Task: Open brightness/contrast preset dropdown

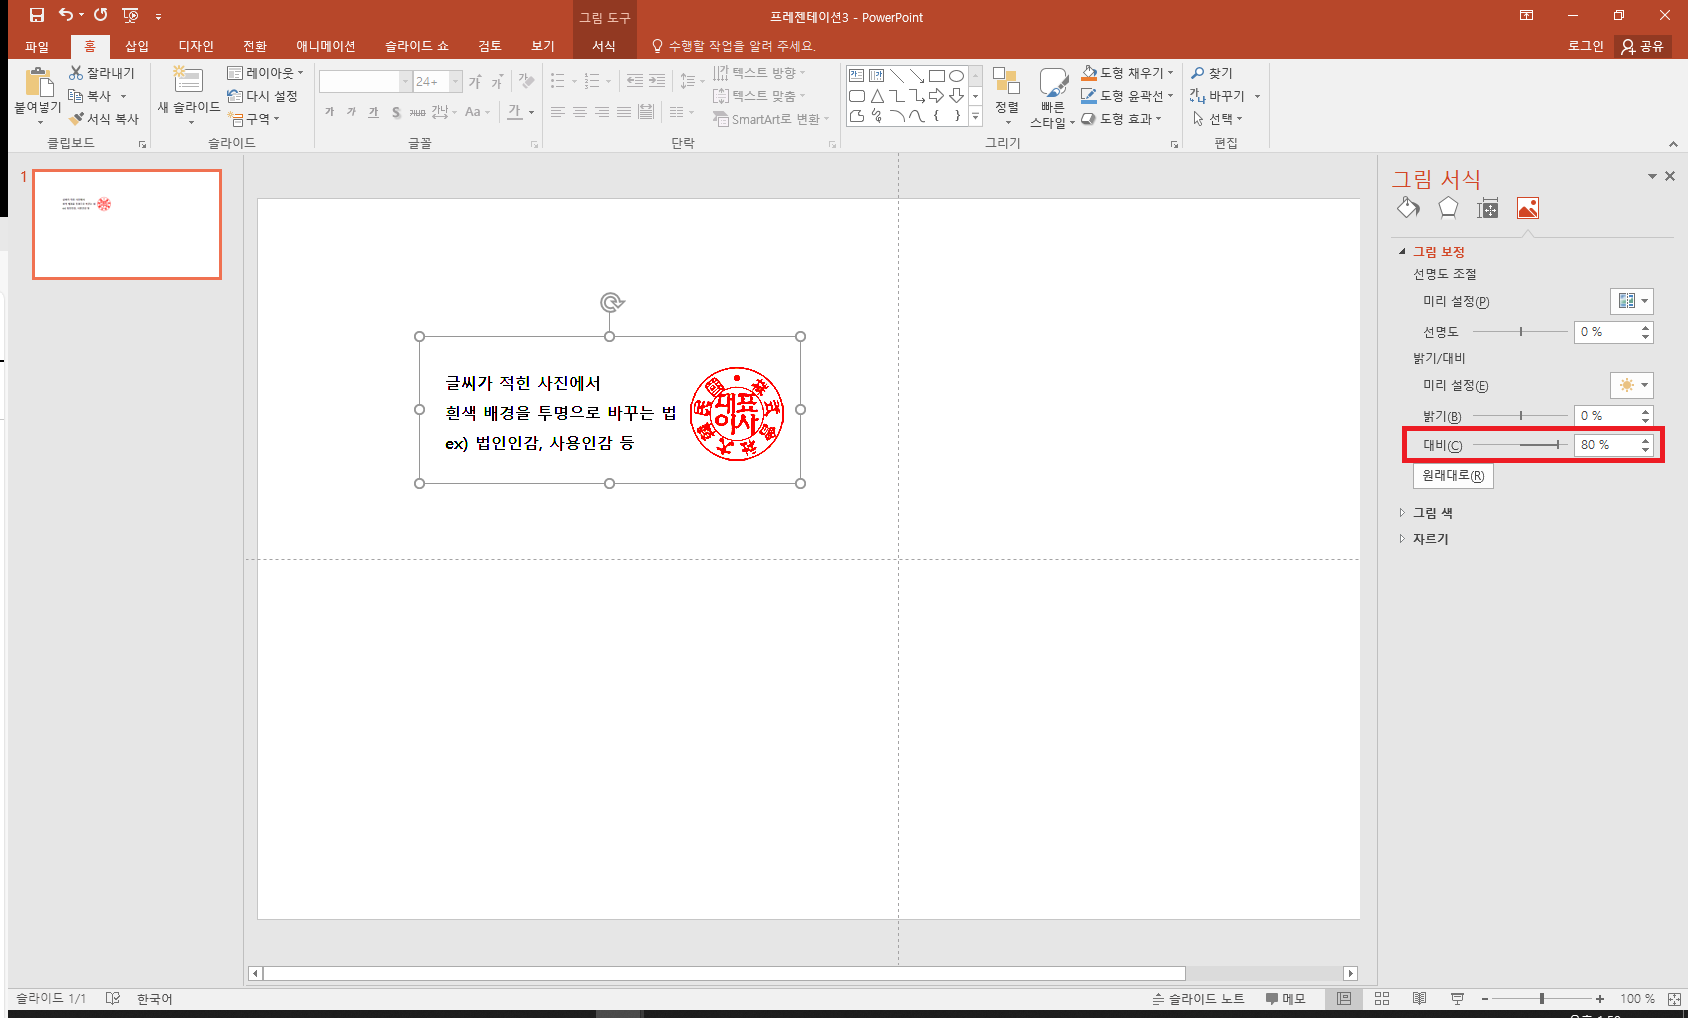Action: click(x=1631, y=385)
